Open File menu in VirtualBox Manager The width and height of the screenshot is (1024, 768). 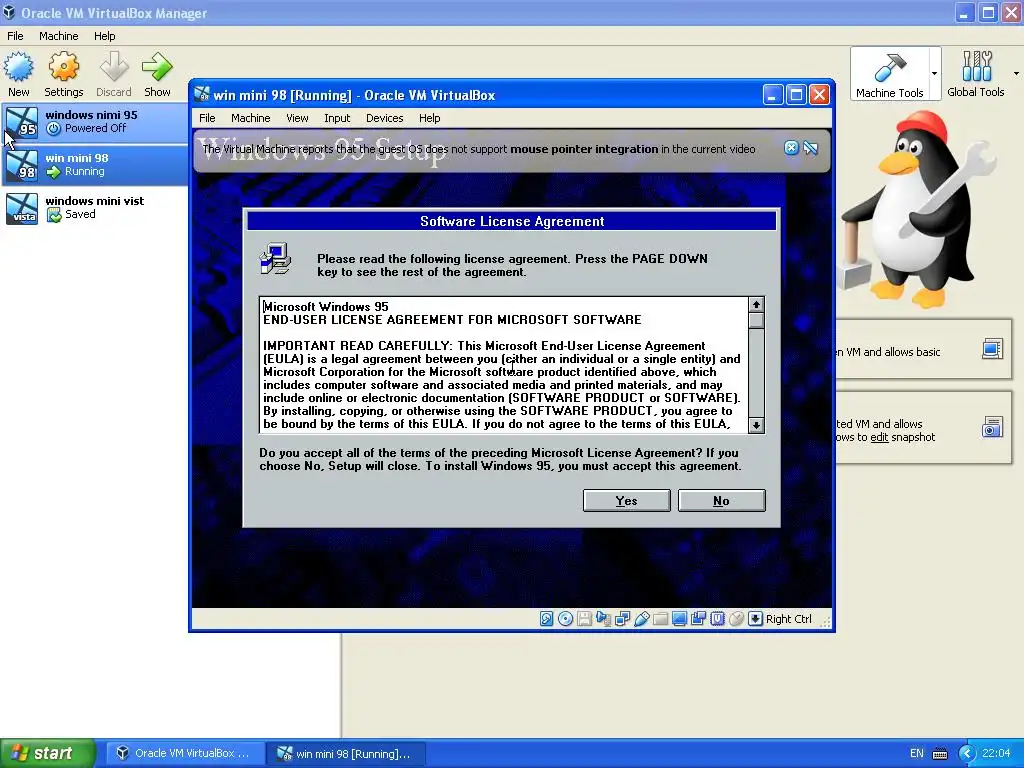pyautogui.click(x=15, y=36)
